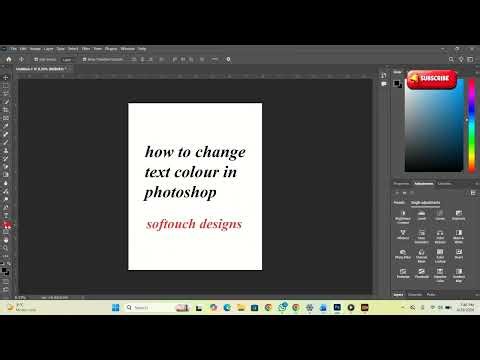Add a Levels adjustment
The image size is (480, 360).
click(422, 215)
